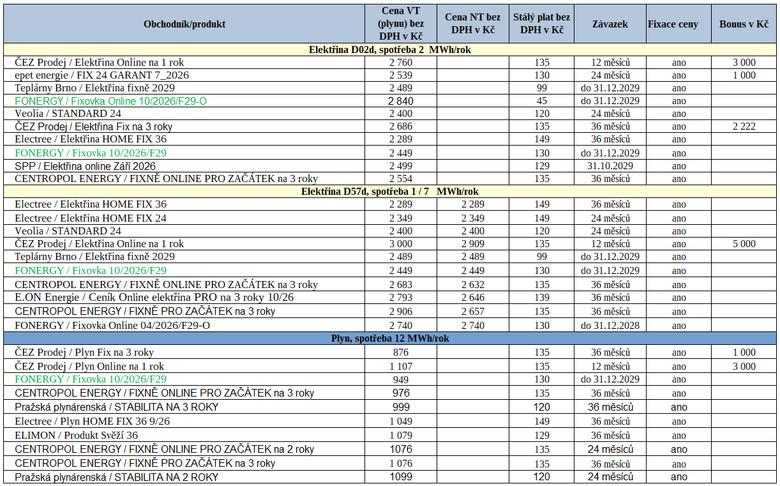Select the E.ON Energie Ceník Online row
The width and height of the screenshot is (780, 486).
pos(390,297)
